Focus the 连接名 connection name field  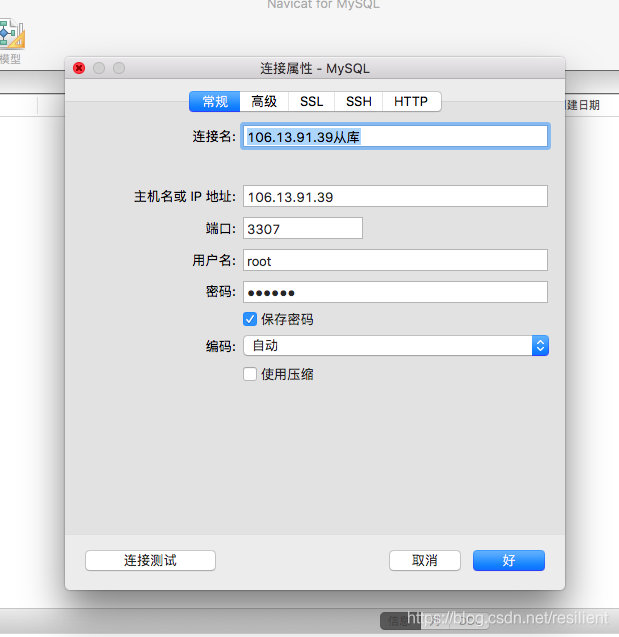tap(395, 136)
